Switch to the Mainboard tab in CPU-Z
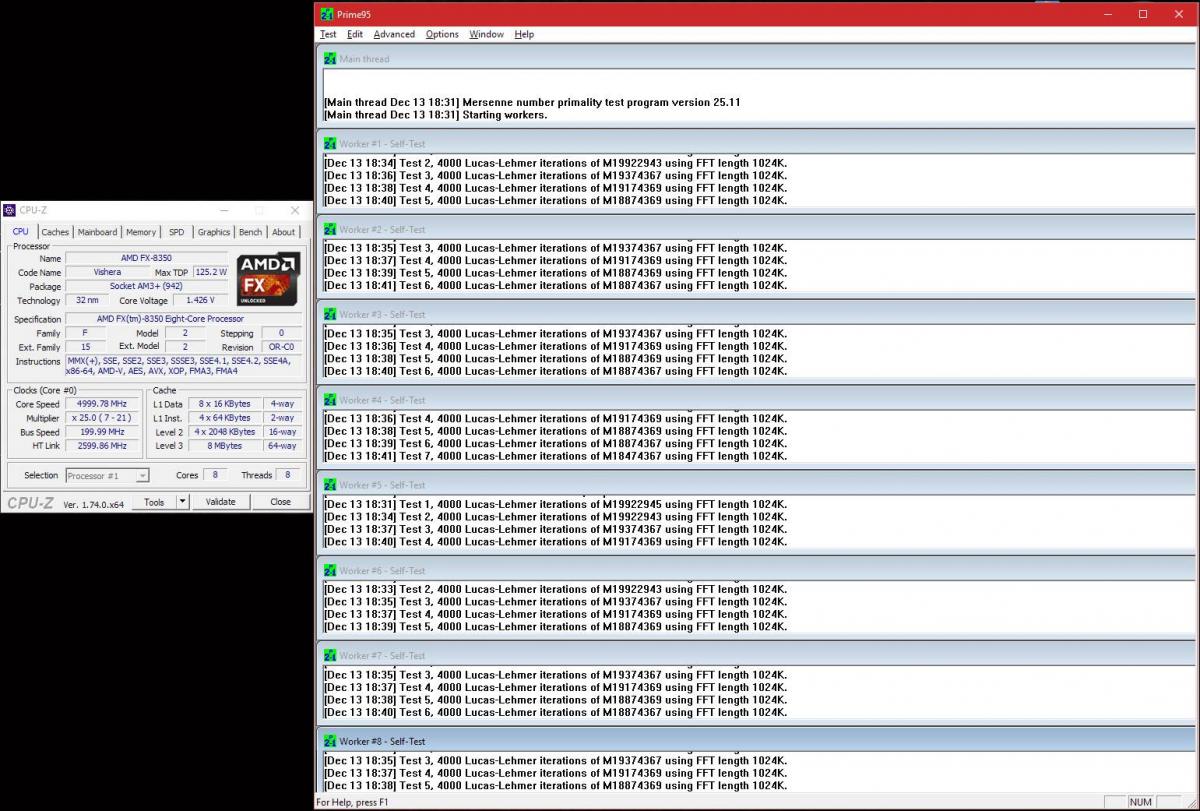The height and width of the screenshot is (811, 1200). pos(97,232)
